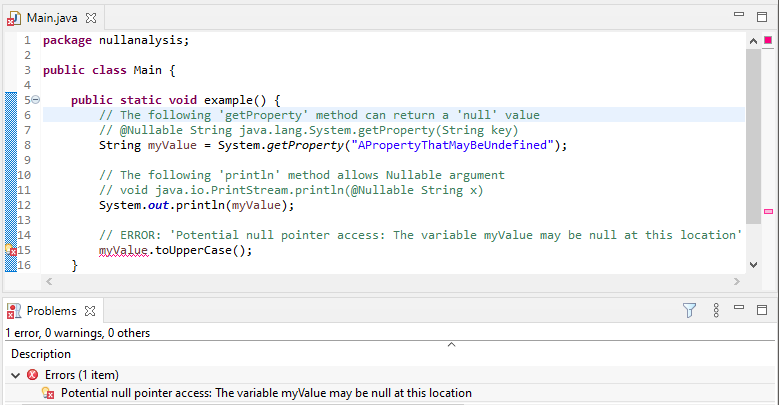Collapse the example() method folding marker
This screenshot has height=405, width=779.
36,100
